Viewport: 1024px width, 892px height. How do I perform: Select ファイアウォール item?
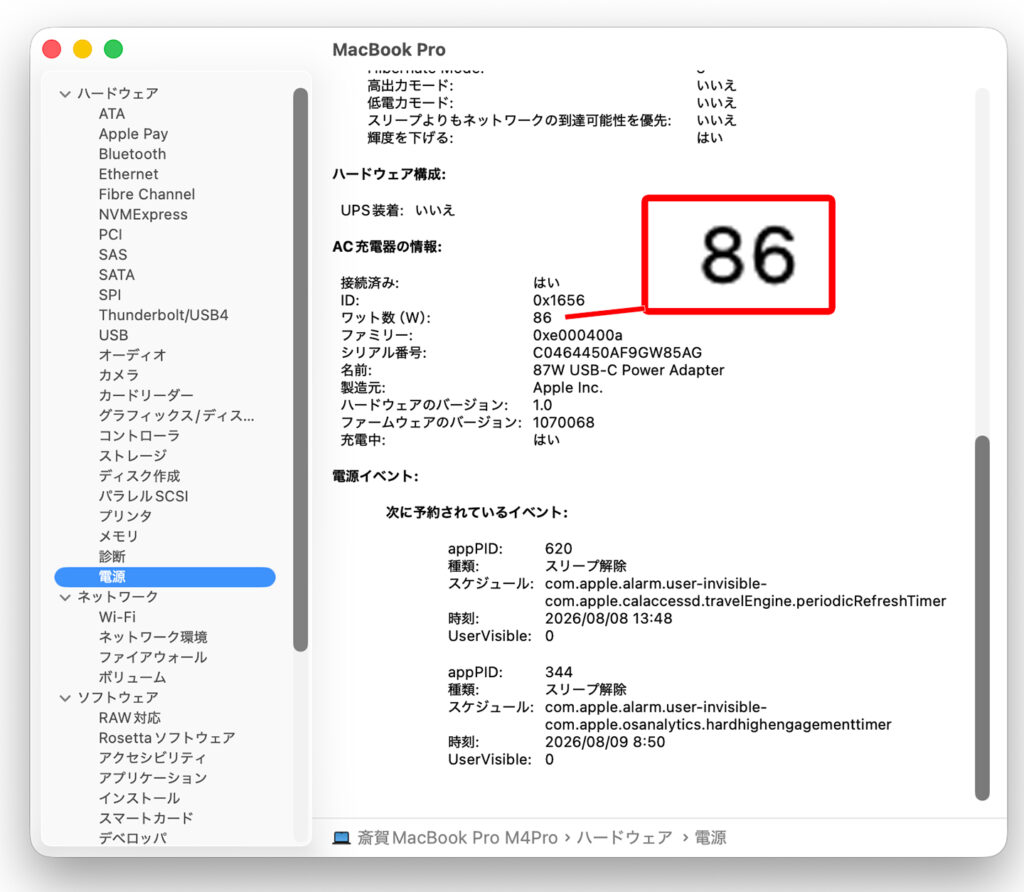(x=153, y=658)
